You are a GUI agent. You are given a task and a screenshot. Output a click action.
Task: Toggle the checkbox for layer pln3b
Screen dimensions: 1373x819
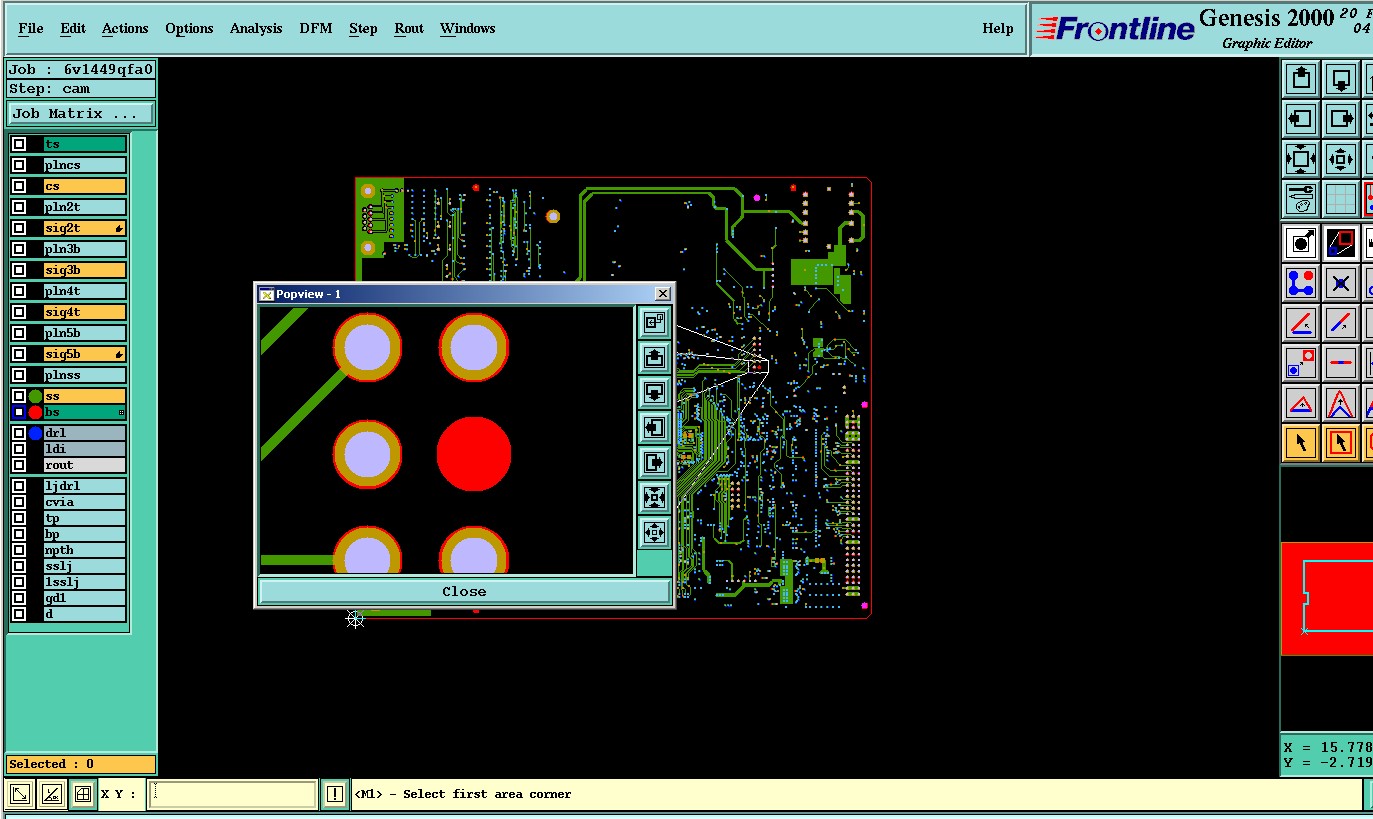[19, 249]
